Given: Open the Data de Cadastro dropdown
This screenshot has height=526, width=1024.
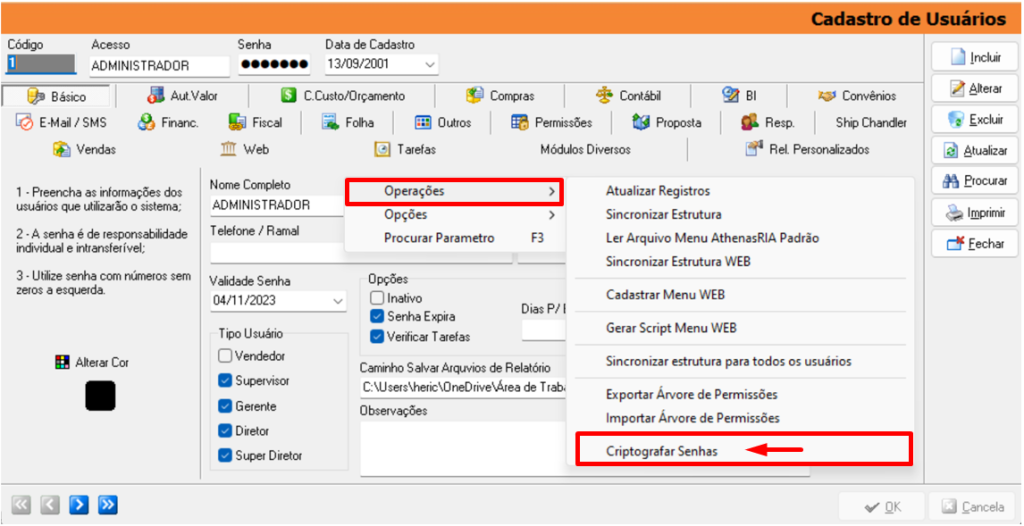Looking at the screenshot, I should tap(429, 65).
